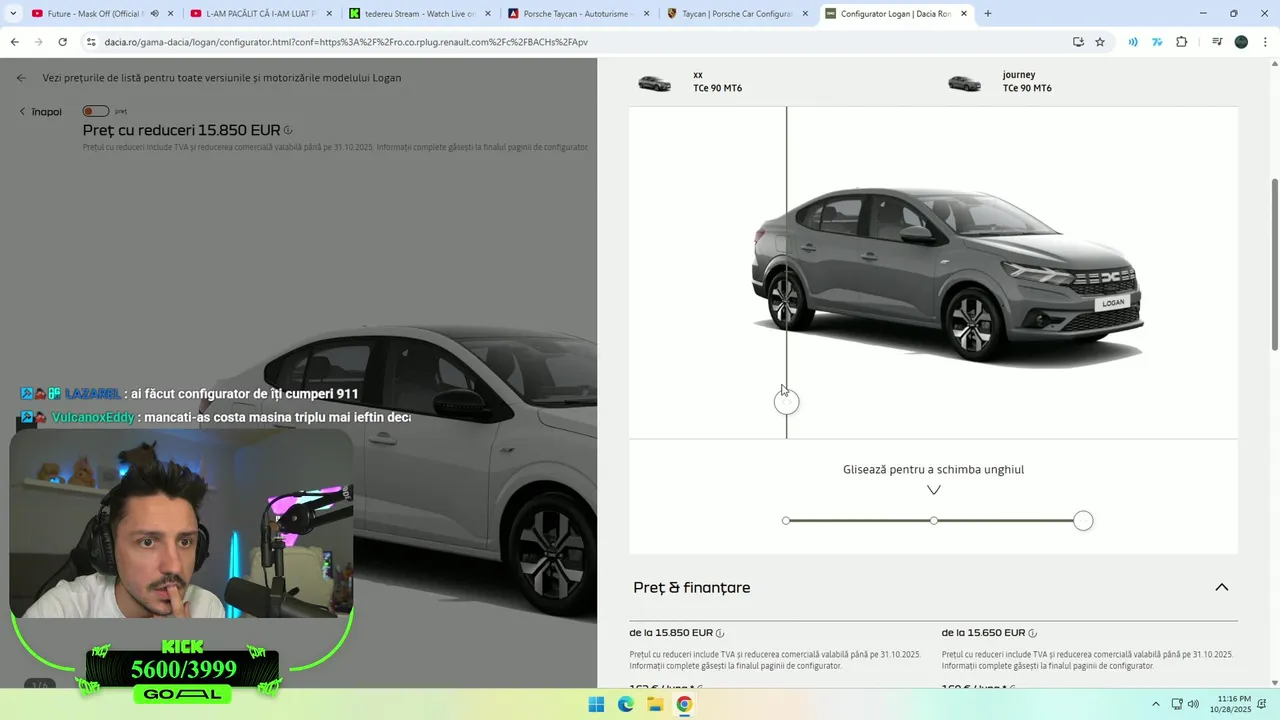Close the Future - Mask Off tab
The image size is (1280, 720).
click(171, 14)
